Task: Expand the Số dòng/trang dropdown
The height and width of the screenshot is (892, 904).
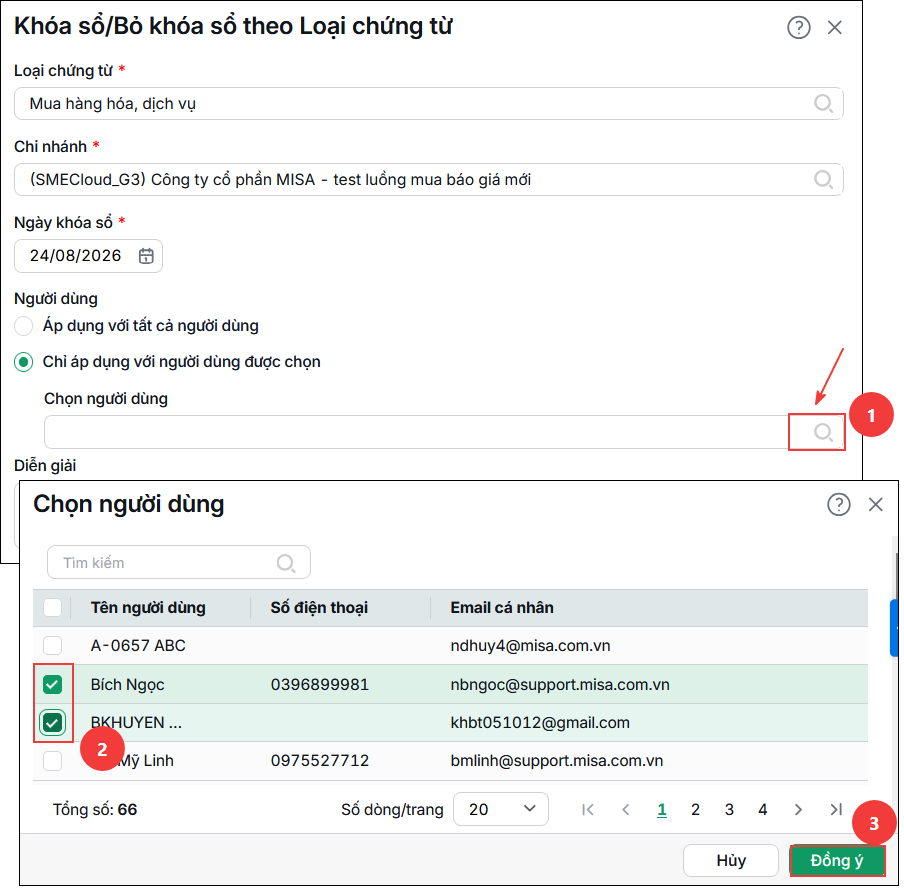Action: click(500, 809)
